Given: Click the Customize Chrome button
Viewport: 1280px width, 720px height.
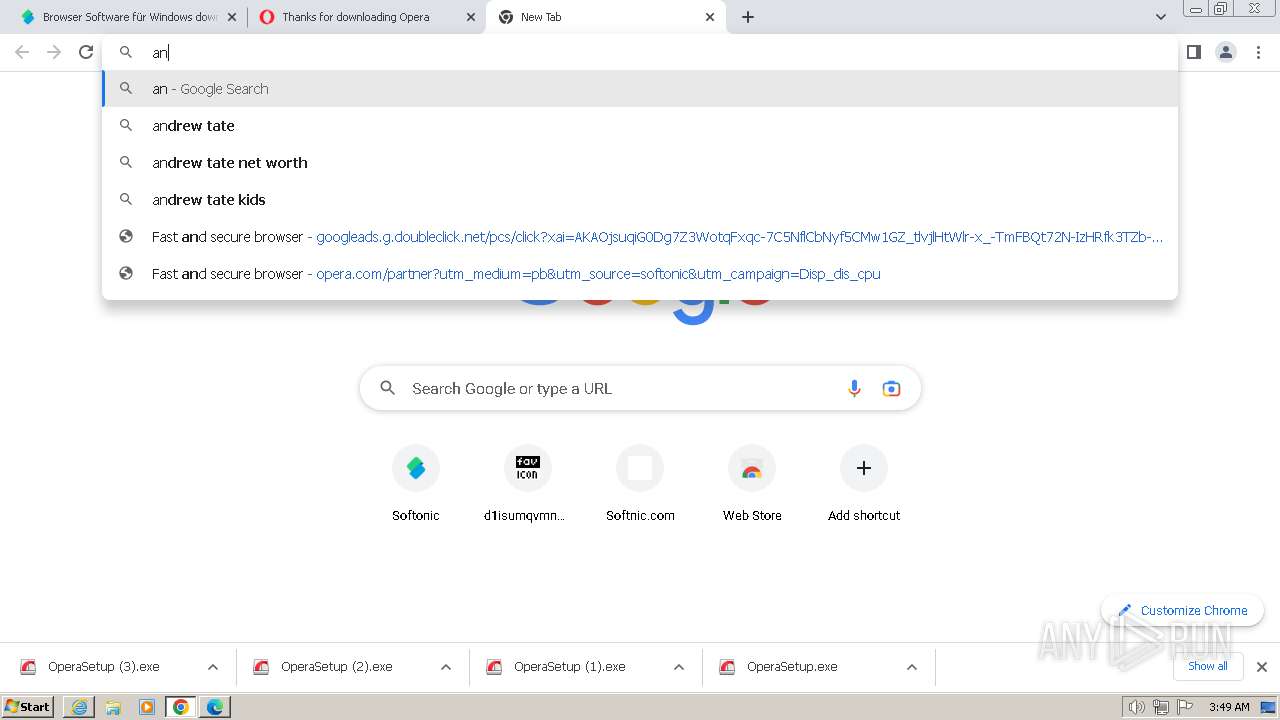Looking at the screenshot, I should point(1183,610).
